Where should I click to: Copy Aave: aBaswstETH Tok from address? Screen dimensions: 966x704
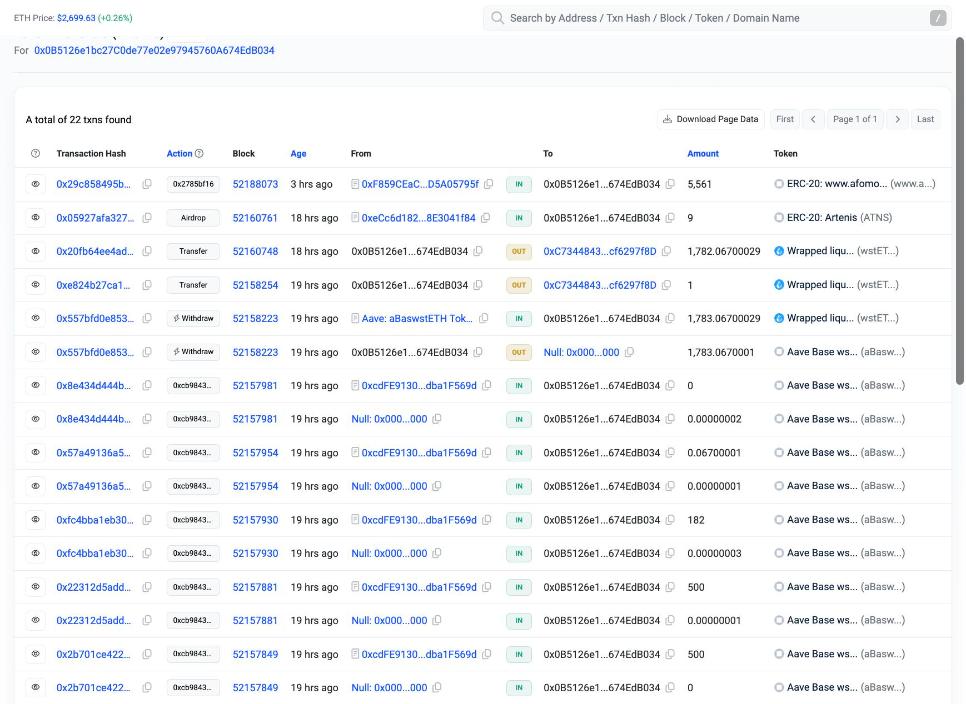[x=484, y=318]
